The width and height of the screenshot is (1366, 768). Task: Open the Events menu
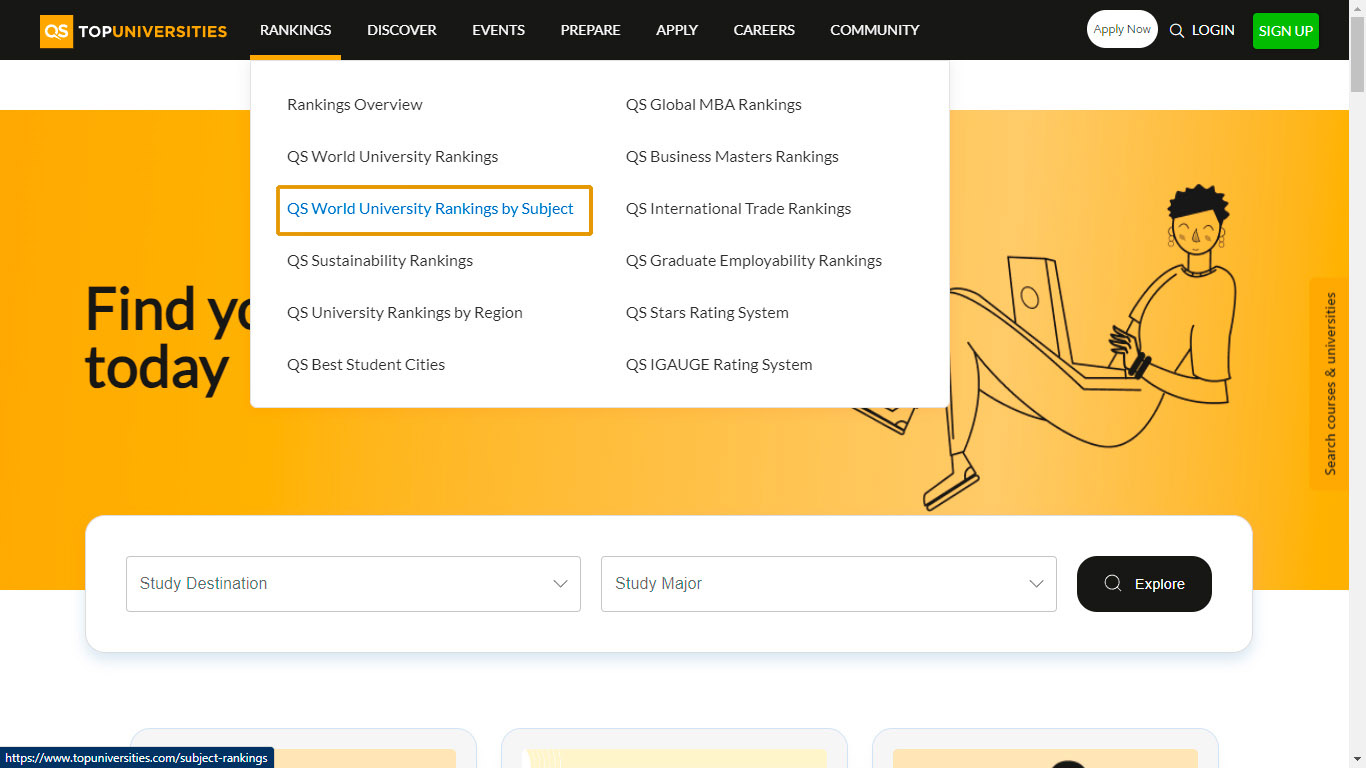[498, 30]
